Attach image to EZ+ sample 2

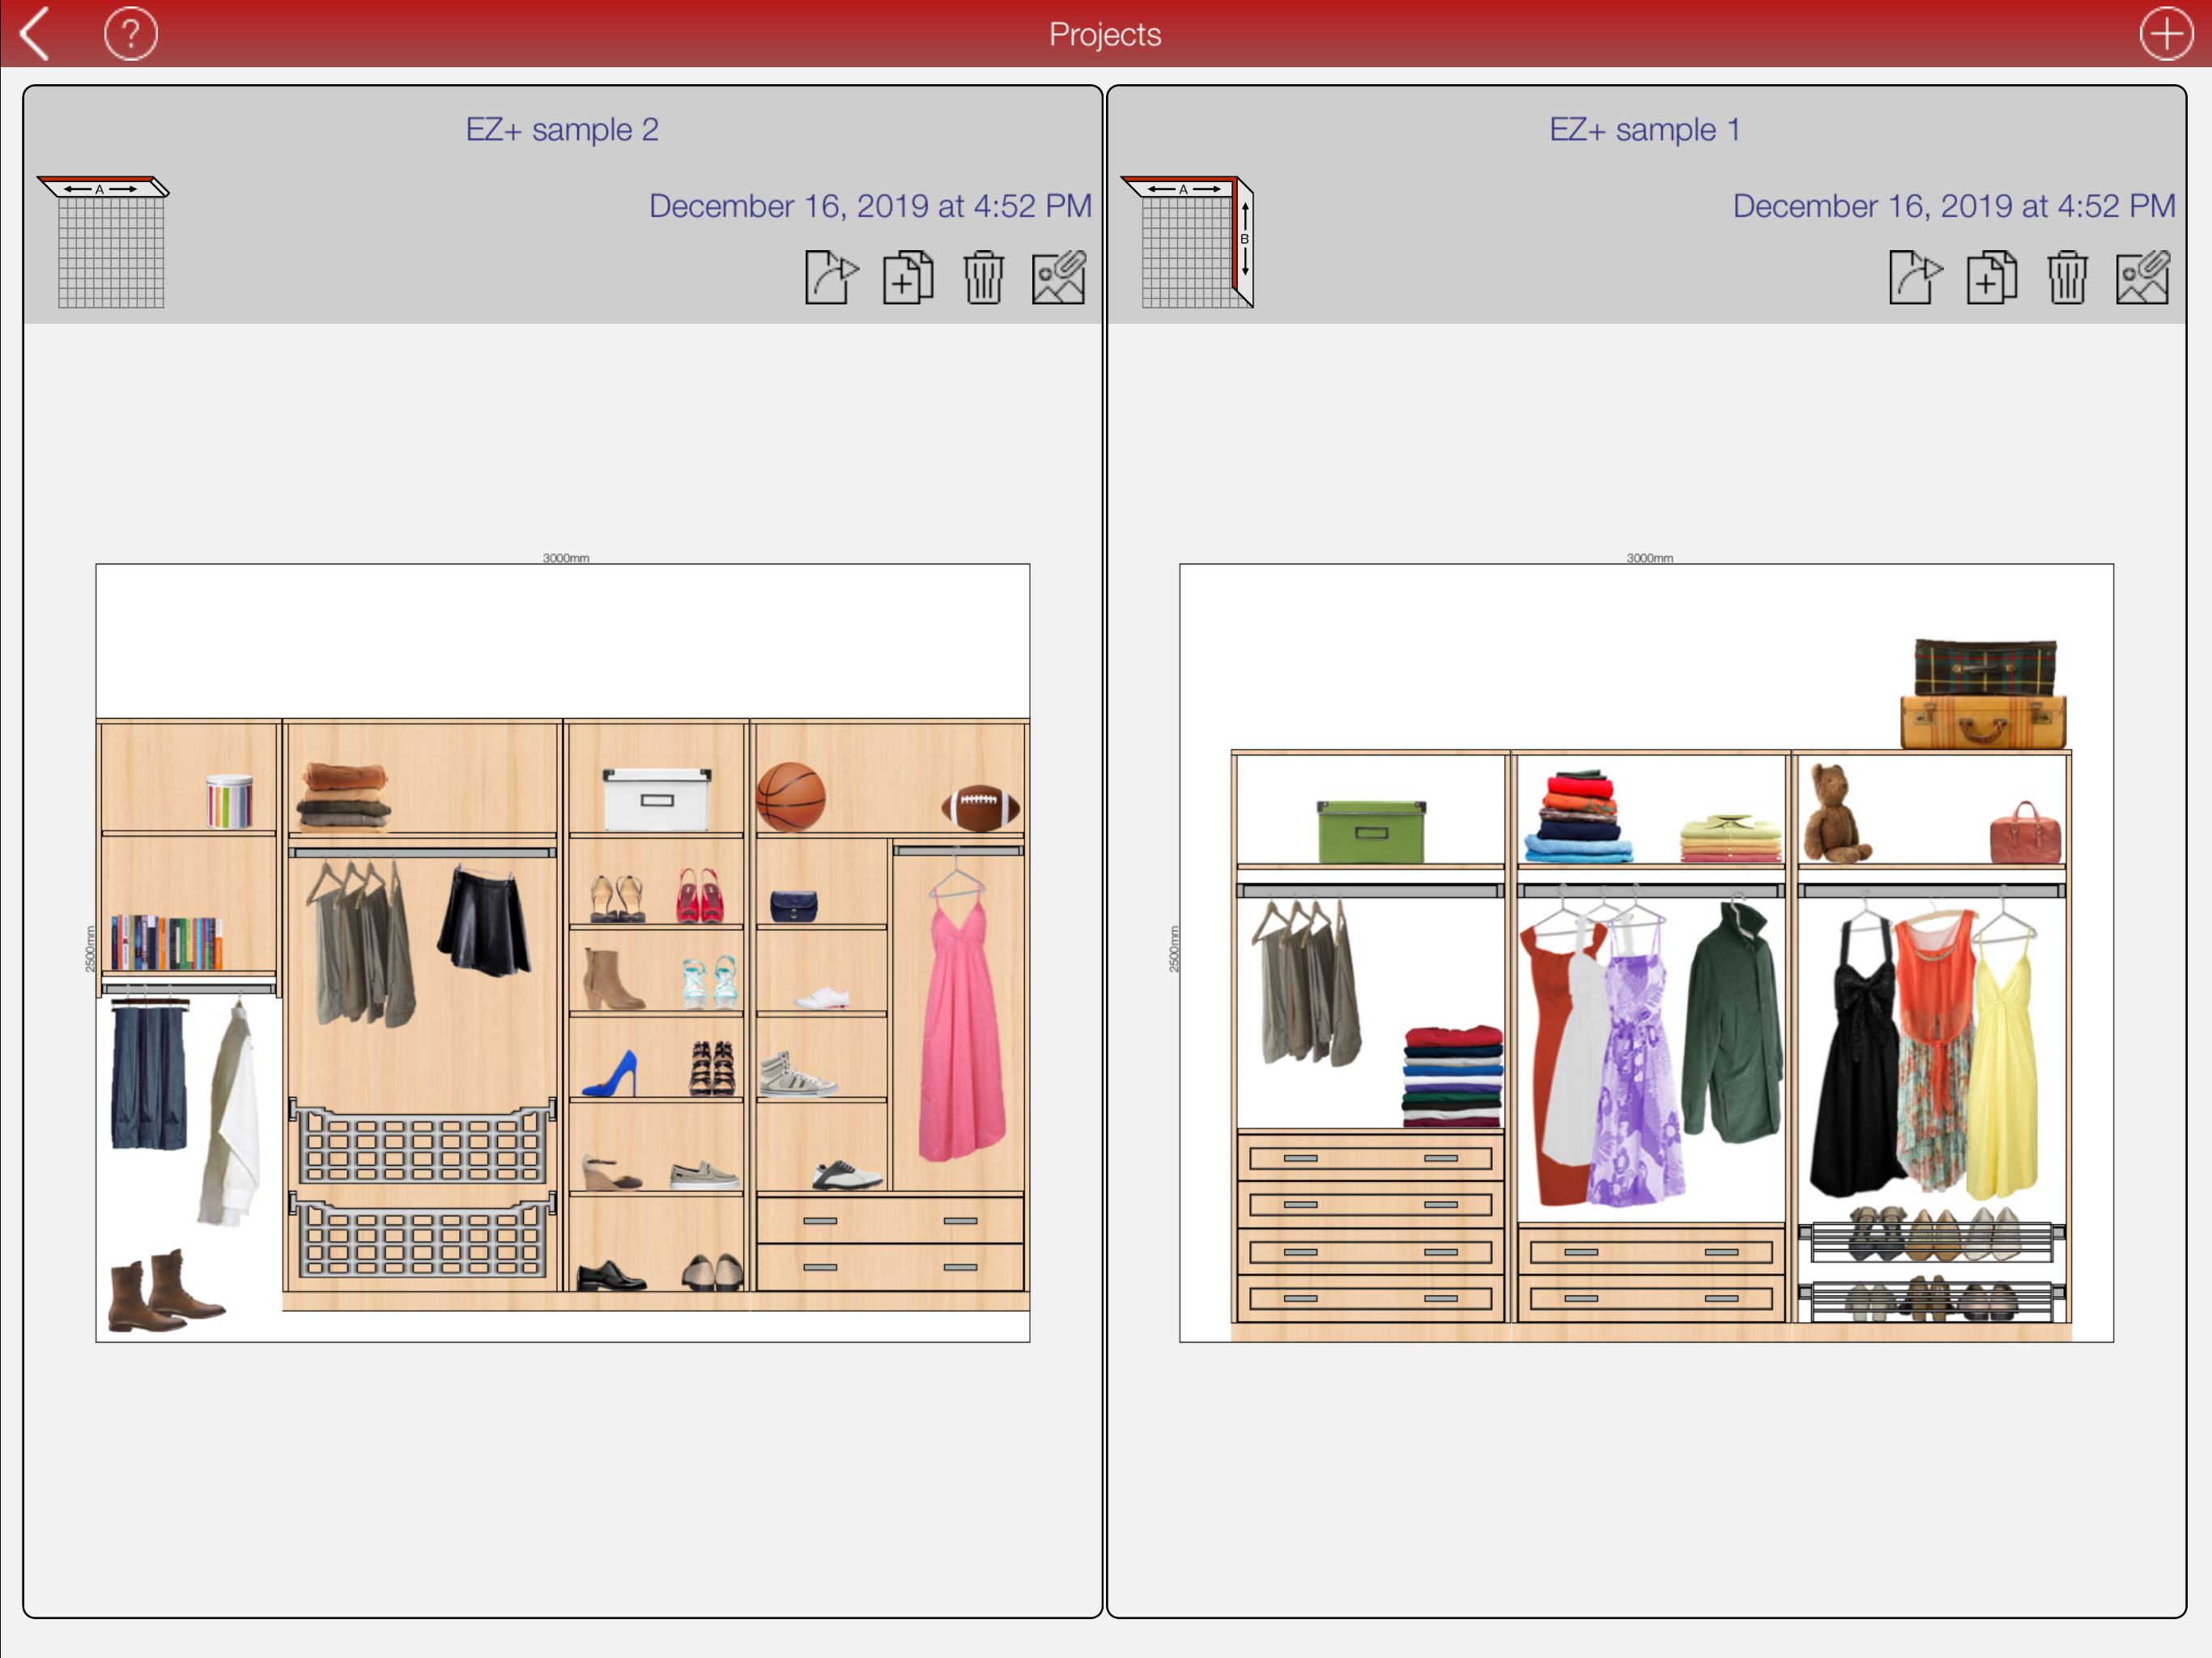[x=1059, y=277]
